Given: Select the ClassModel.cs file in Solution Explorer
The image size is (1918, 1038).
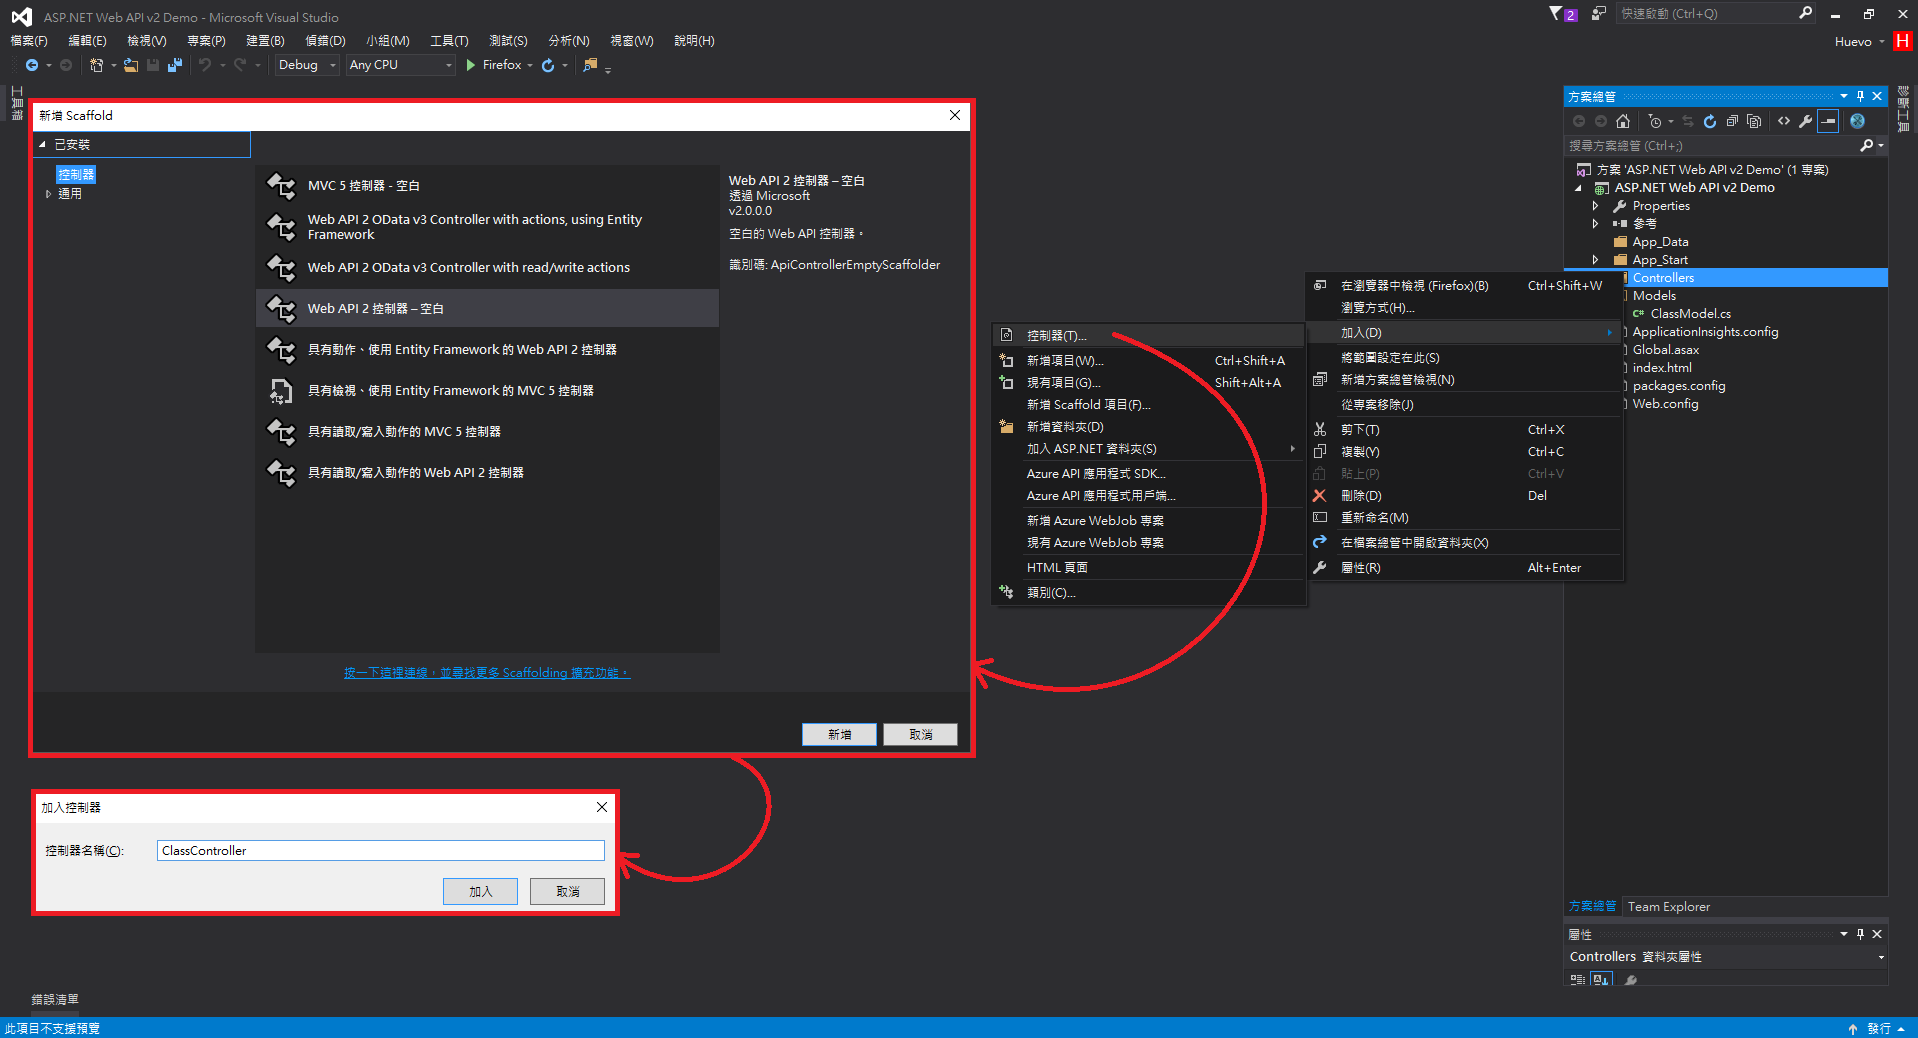Looking at the screenshot, I should point(1690,314).
